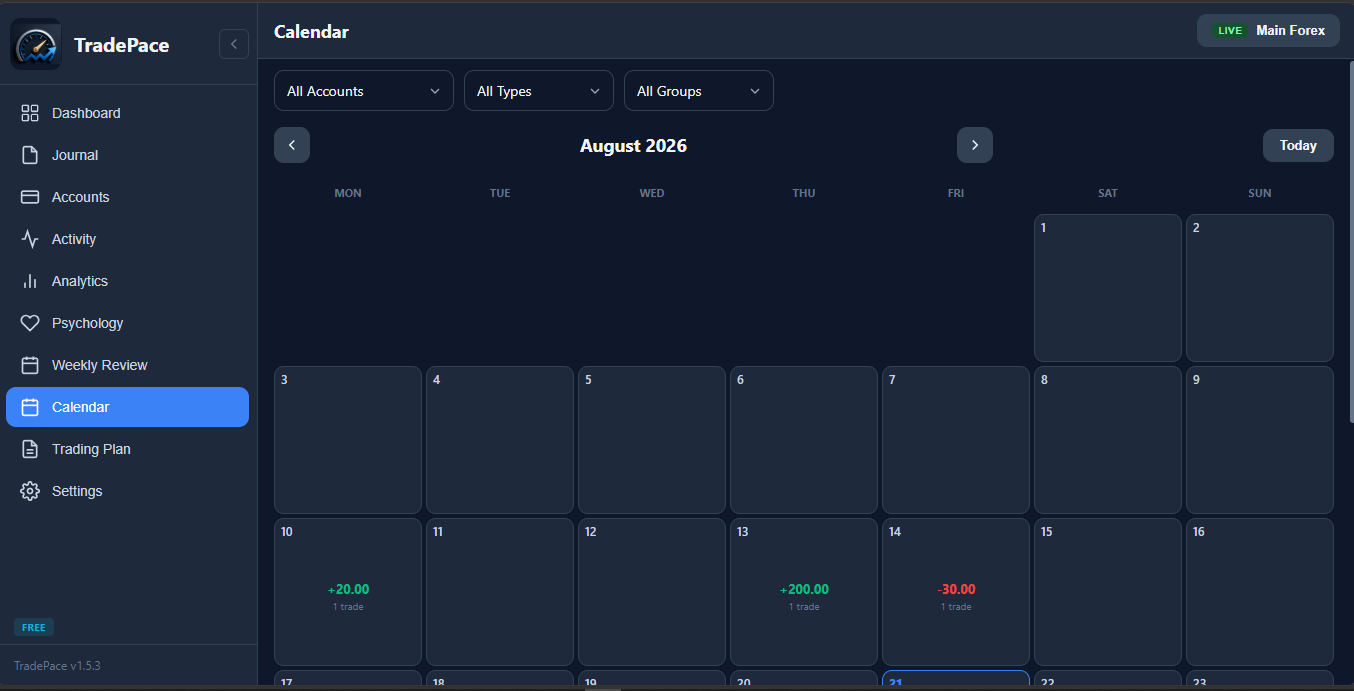
Task: Click the Settings gear icon
Action: pyautogui.click(x=30, y=491)
